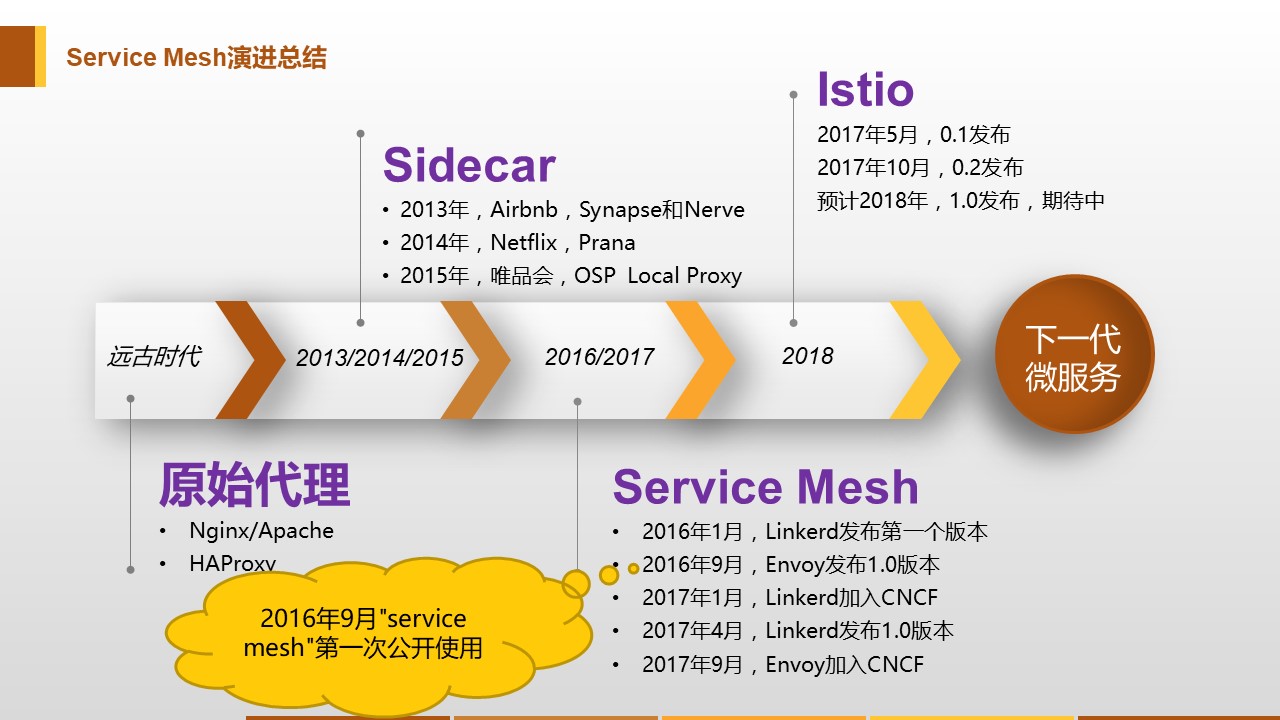This screenshot has height=720, width=1280.
Task: Click the purple "Service Mesh" heading
Action: click(765, 487)
